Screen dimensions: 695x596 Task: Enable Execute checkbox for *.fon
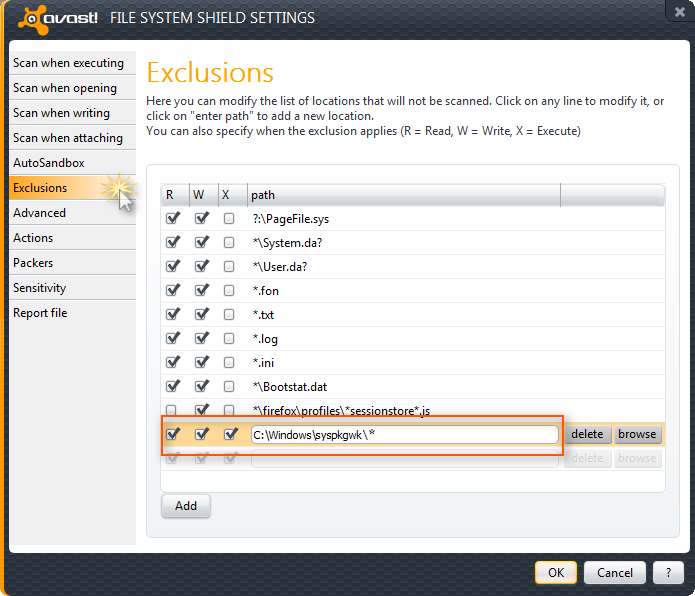coord(229,290)
